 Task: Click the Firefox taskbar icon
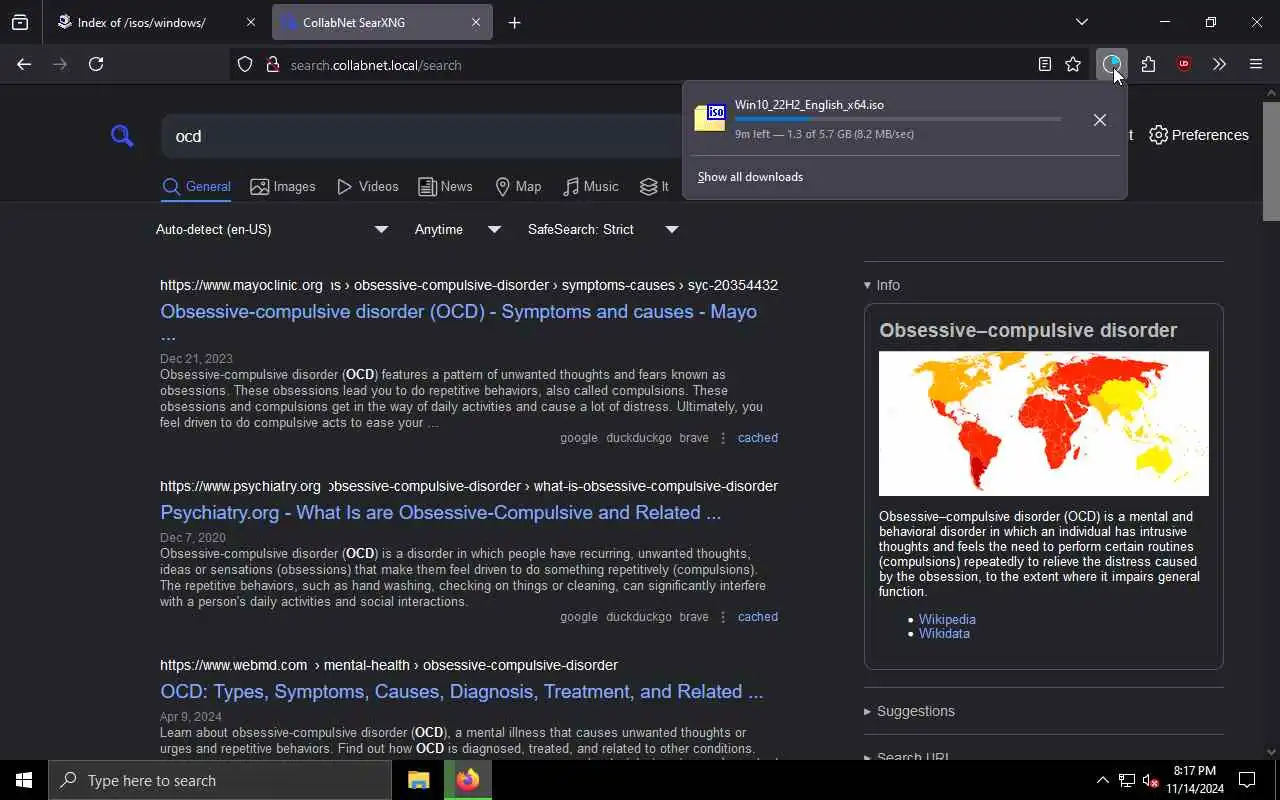pyautogui.click(x=467, y=780)
